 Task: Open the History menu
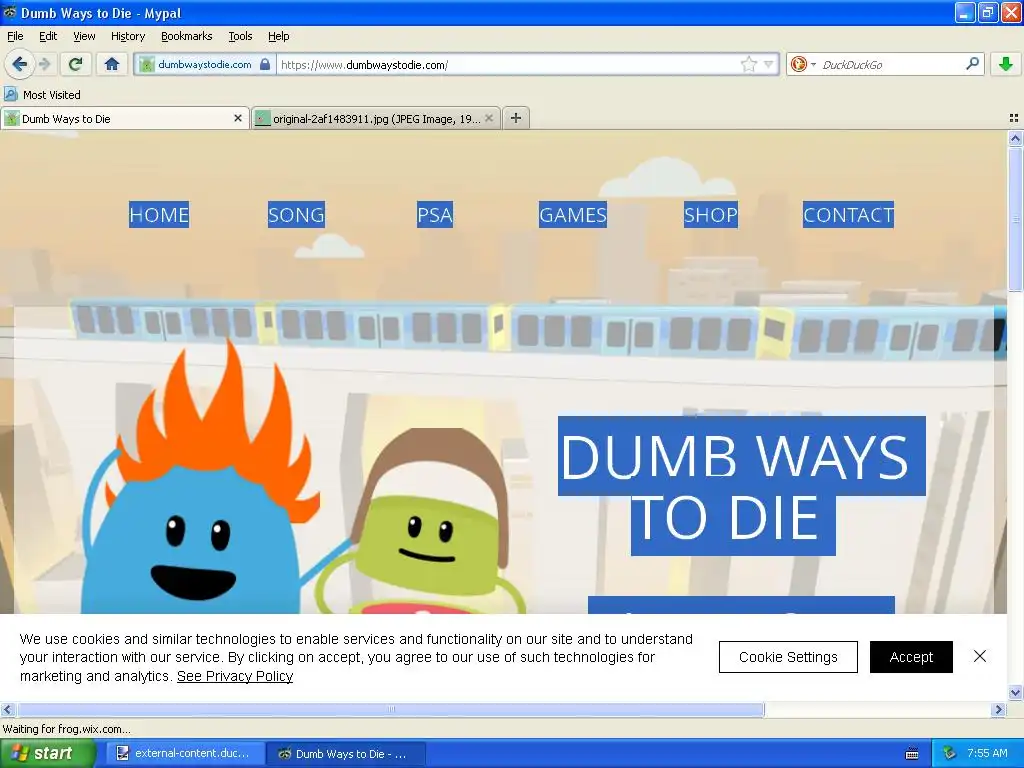pos(128,36)
